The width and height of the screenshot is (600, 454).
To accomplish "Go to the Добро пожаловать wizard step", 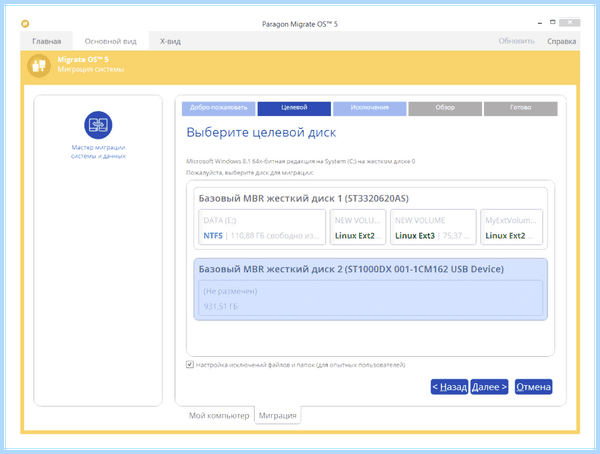I will pos(218,108).
